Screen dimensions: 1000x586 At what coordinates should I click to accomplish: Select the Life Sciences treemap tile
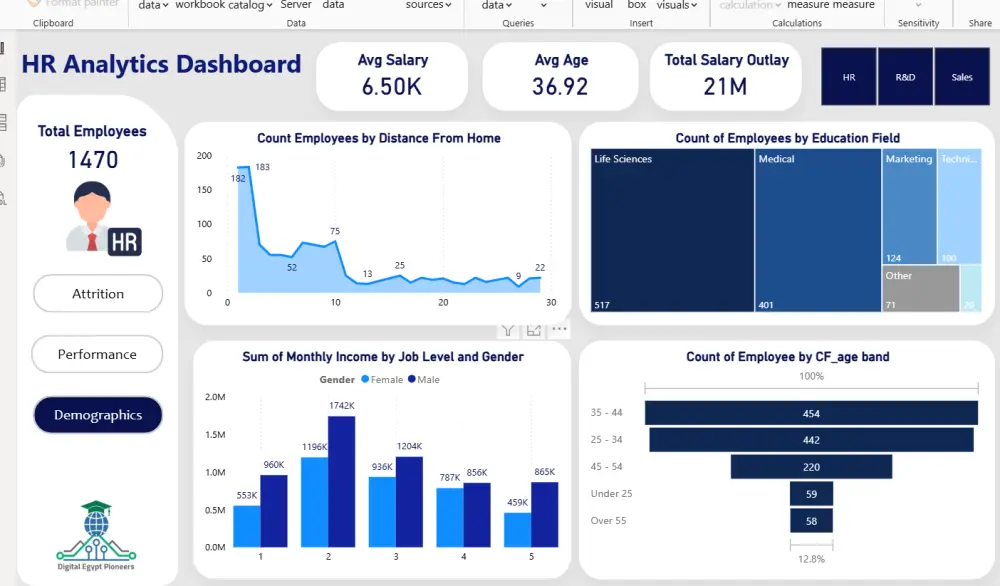pos(672,230)
